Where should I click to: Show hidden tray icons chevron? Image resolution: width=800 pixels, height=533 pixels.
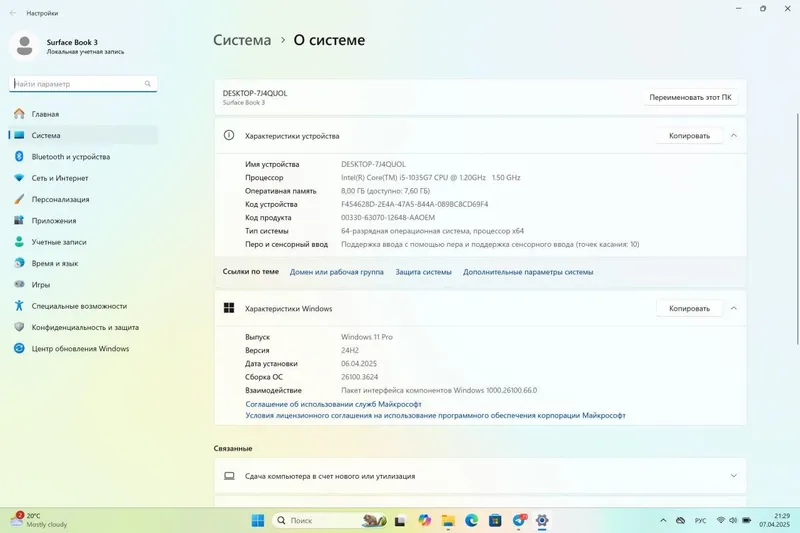point(663,520)
